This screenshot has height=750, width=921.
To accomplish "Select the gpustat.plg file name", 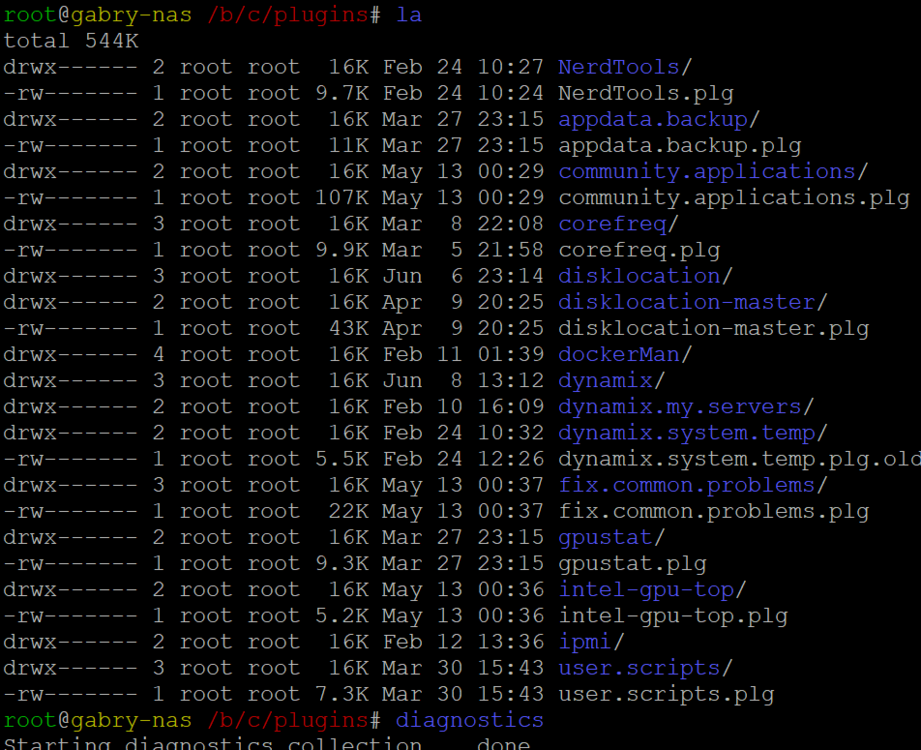I will point(632,563).
